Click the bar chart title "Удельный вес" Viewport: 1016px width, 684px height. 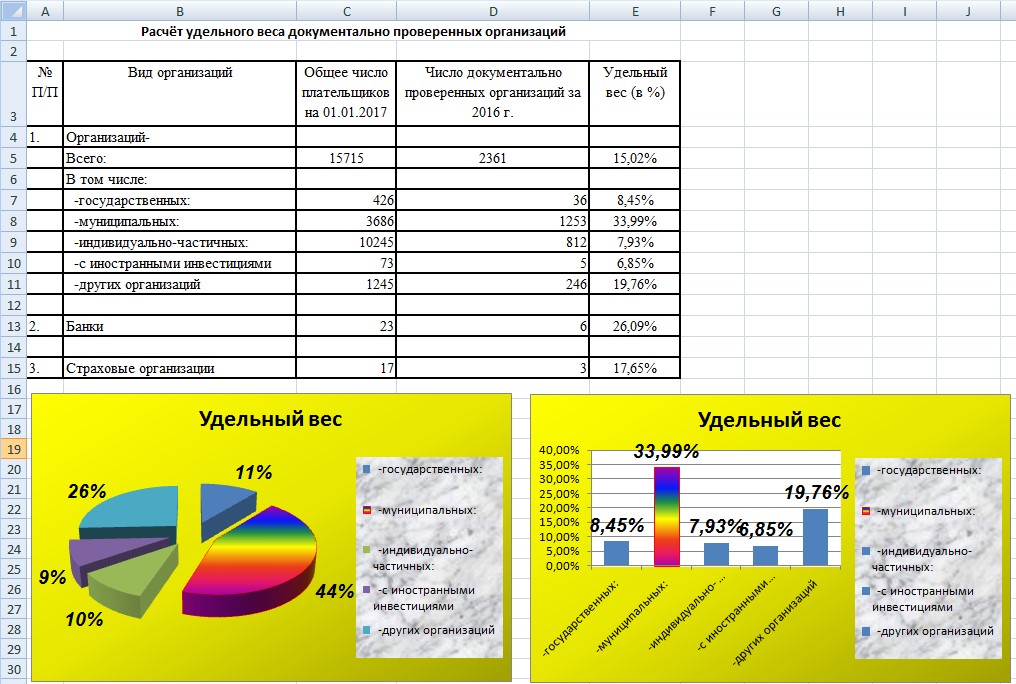(x=769, y=420)
